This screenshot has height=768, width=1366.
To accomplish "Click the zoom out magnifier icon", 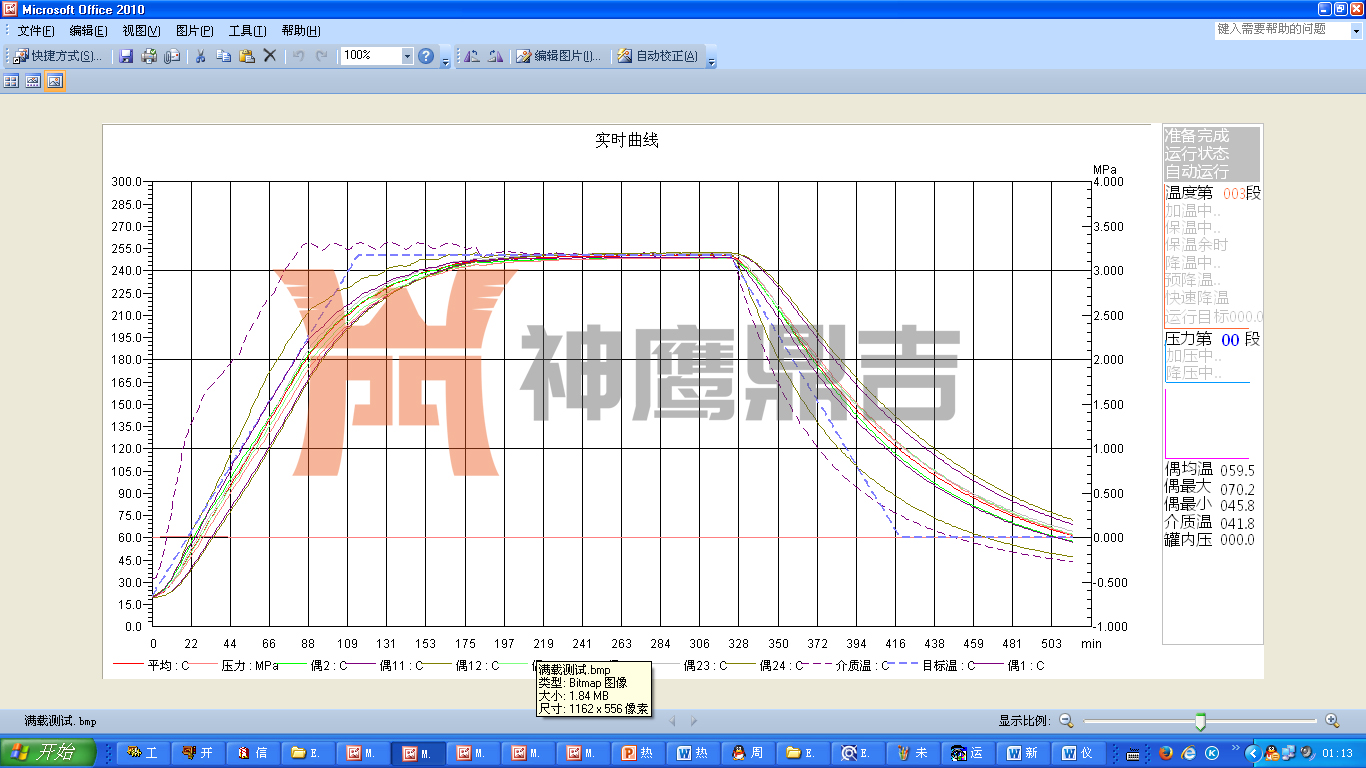I will coord(1066,720).
